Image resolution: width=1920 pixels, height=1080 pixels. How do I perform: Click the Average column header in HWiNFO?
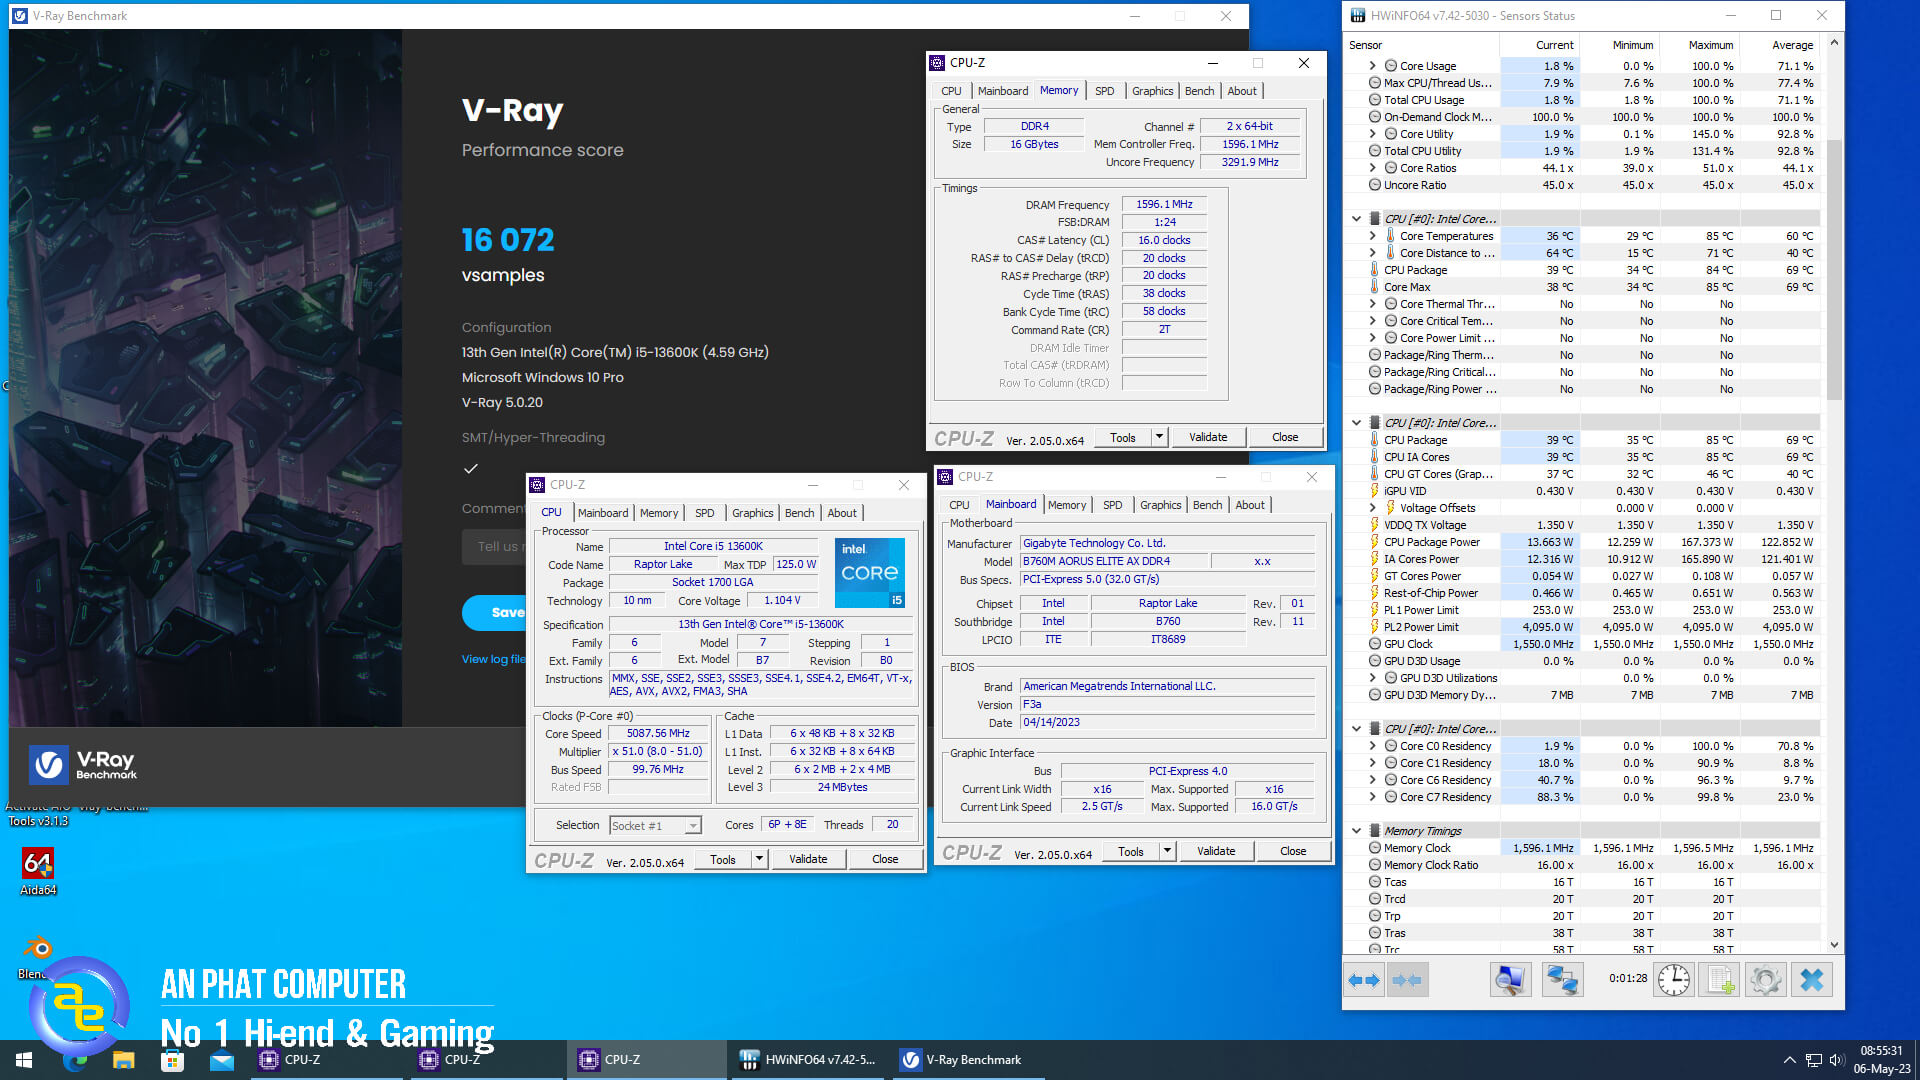click(1792, 45)
